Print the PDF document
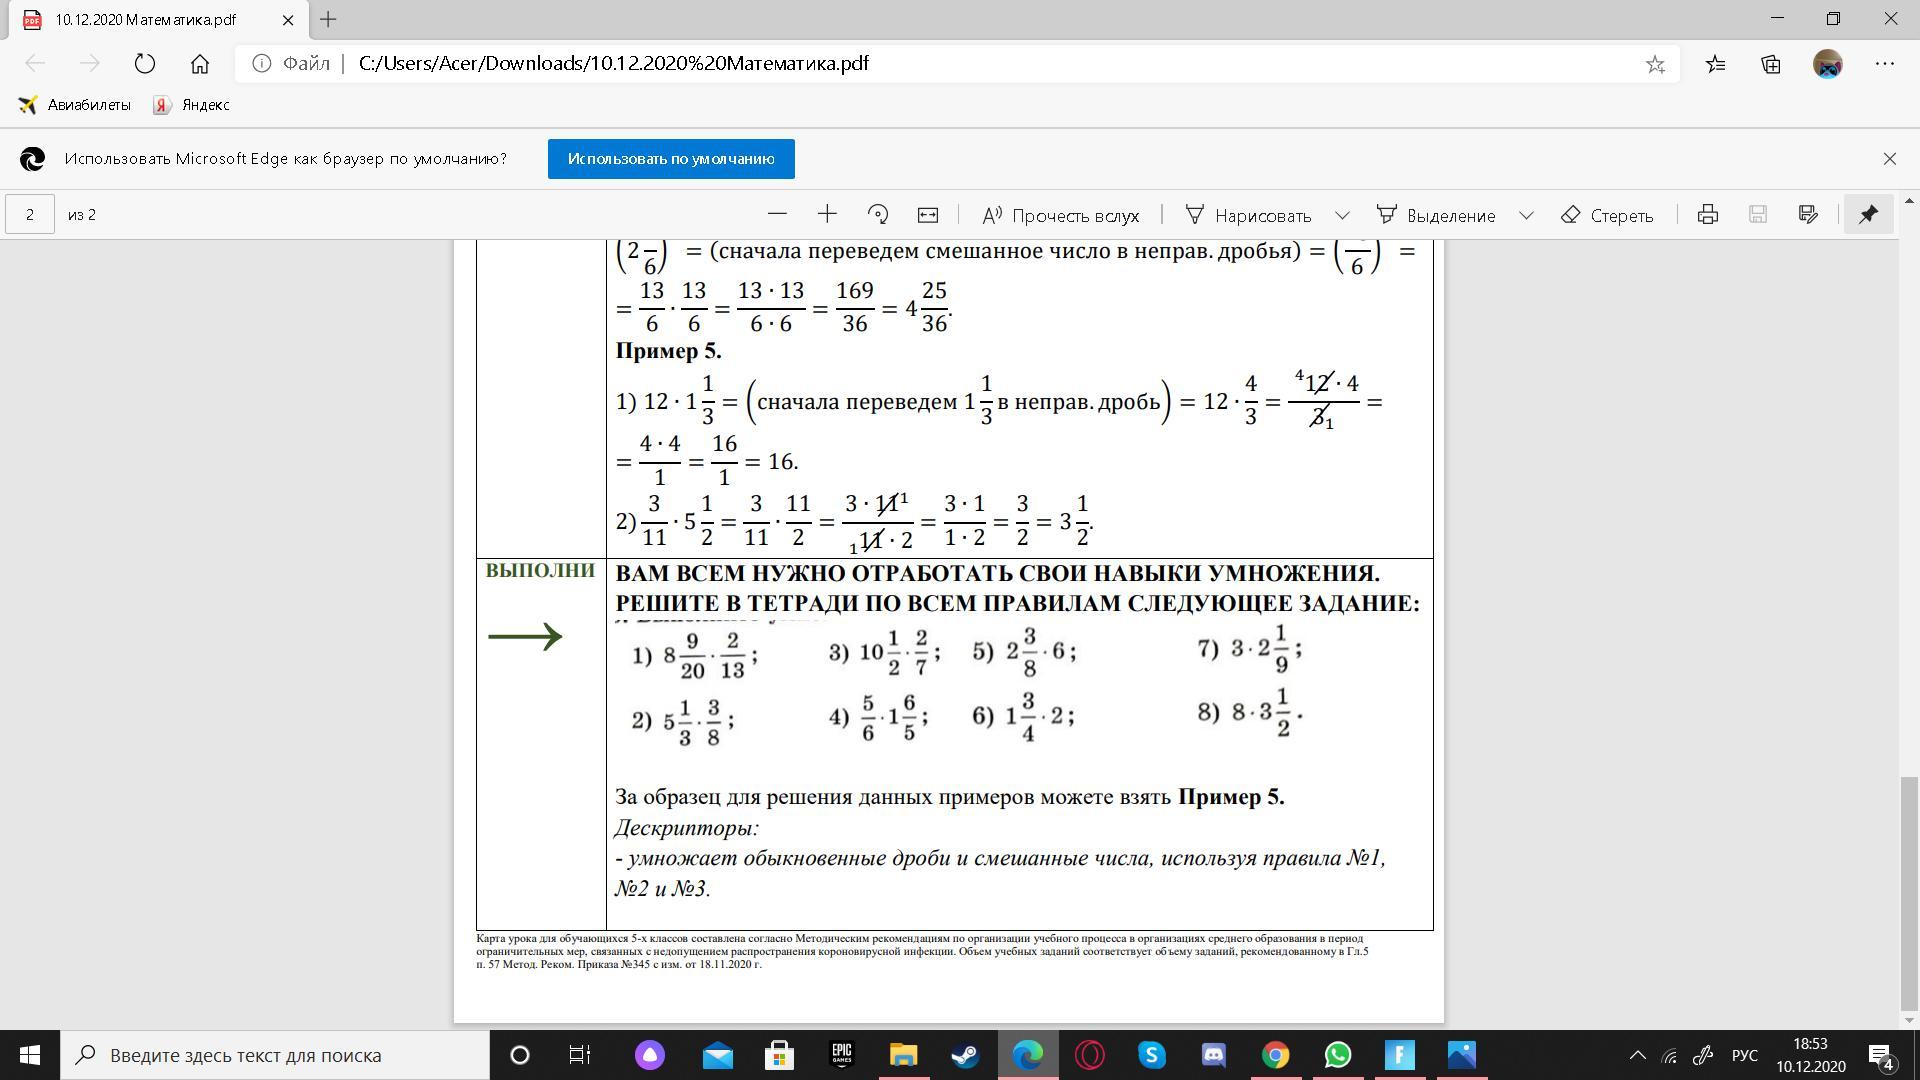This screenshot has width=1920, height=1080. pos(1707,214)
